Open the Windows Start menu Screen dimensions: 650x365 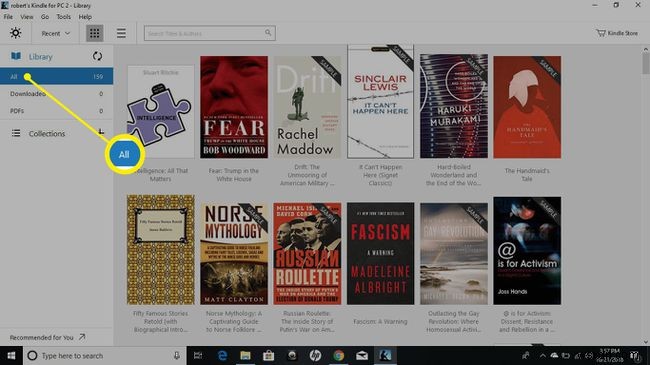pyautogui.click(x=11, y=355)
